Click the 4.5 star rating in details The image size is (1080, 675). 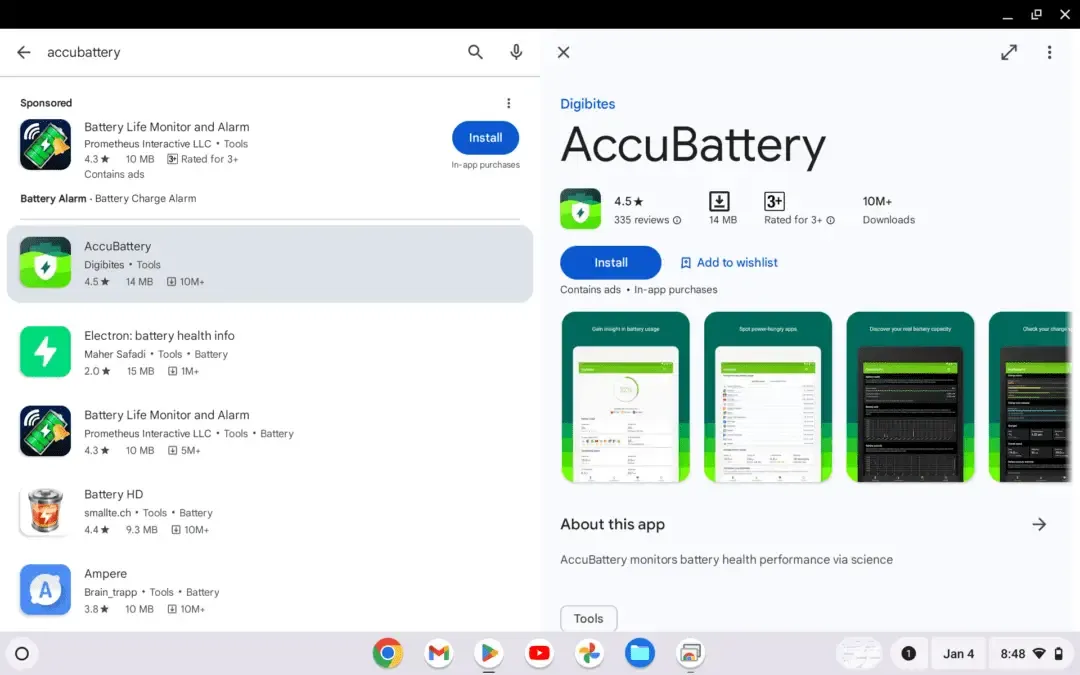coord(628,202)
